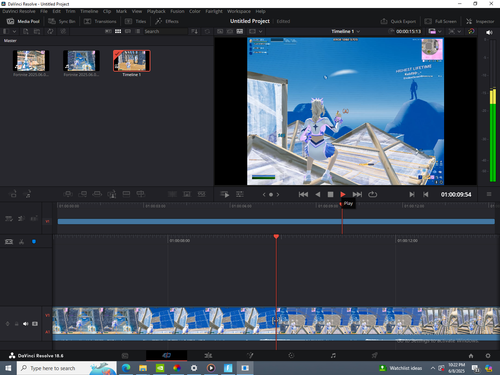Open the Inspector panel

pyautogui.click(x=480, y=21)
